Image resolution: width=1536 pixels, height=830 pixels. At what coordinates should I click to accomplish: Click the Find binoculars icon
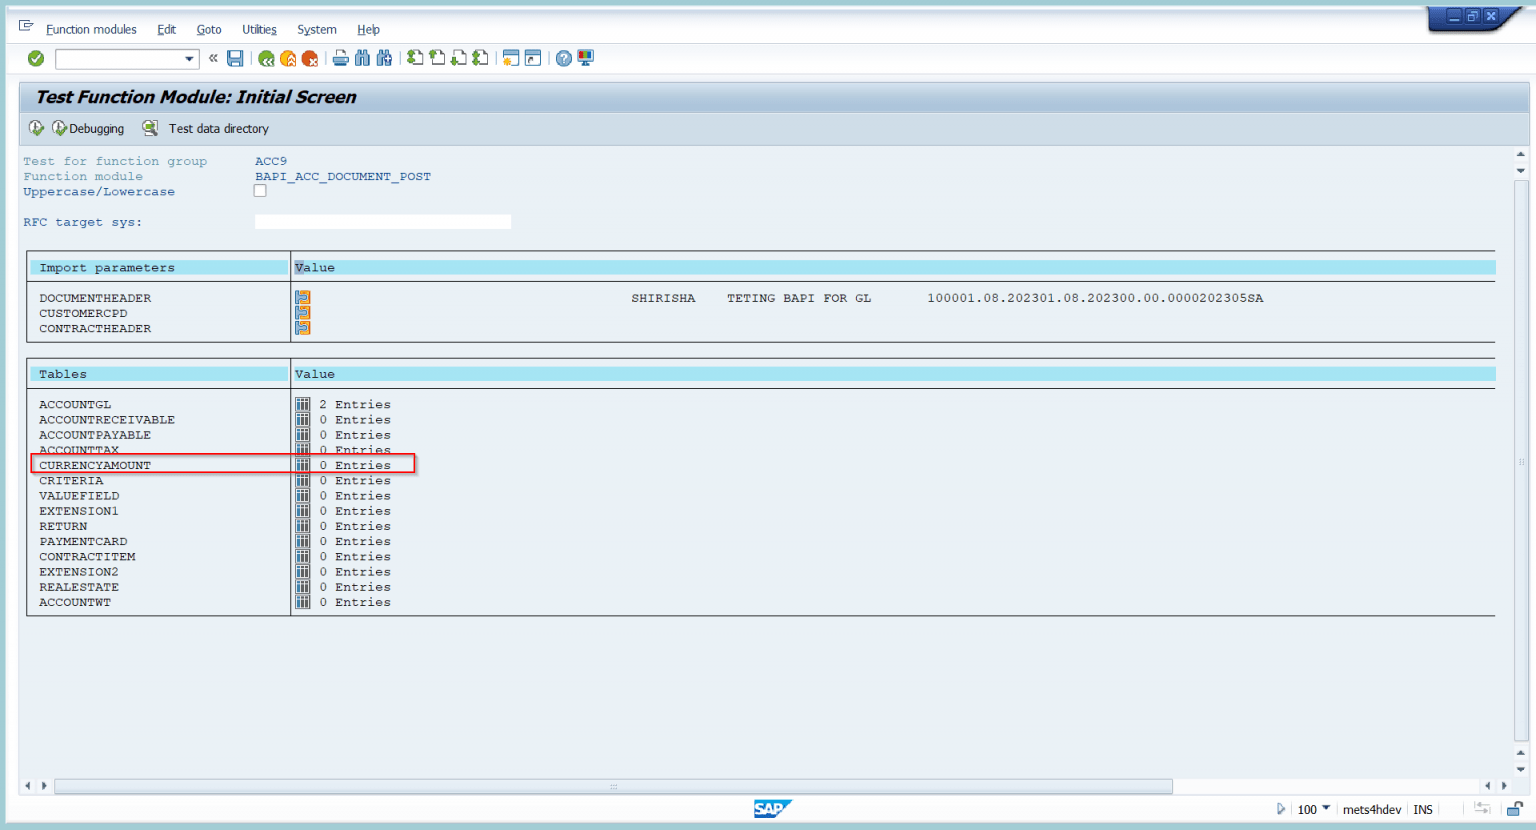tap(362, 59)
